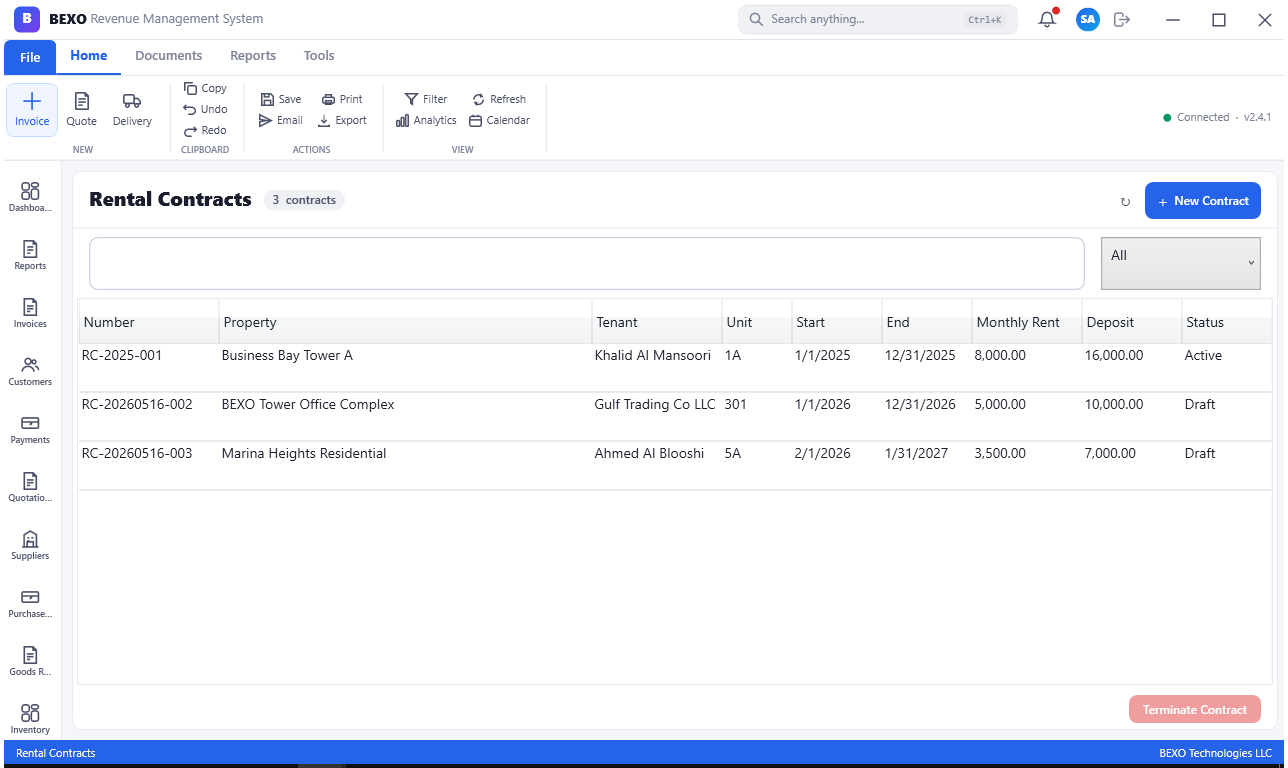
Task: Click Email in Actions group
Action: (281, 120)
